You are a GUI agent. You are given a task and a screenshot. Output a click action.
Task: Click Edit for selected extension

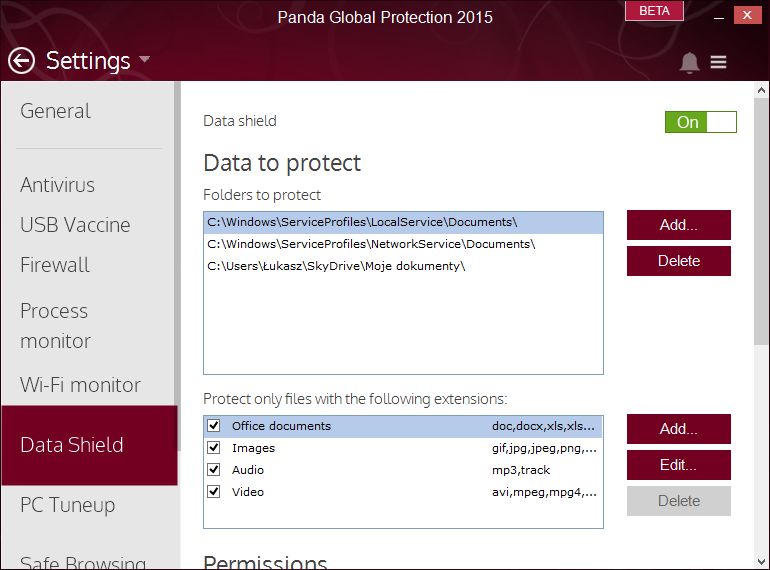(679, 465)
